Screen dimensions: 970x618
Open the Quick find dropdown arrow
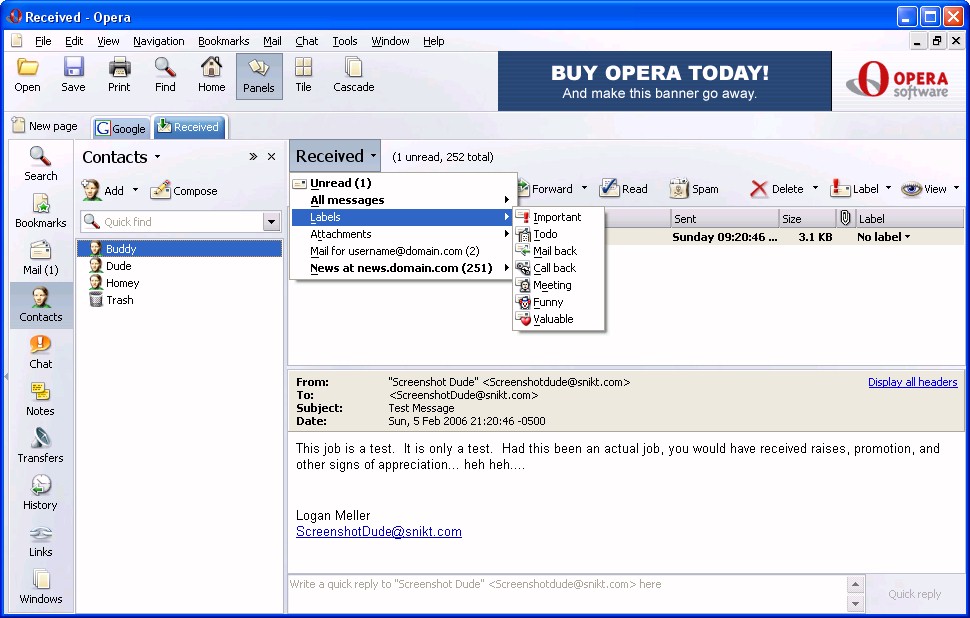coord(272,221)
